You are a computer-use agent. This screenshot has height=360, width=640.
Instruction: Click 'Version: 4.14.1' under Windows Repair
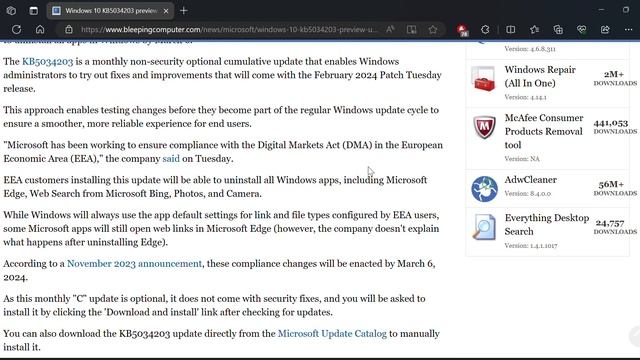coord(525,97)
